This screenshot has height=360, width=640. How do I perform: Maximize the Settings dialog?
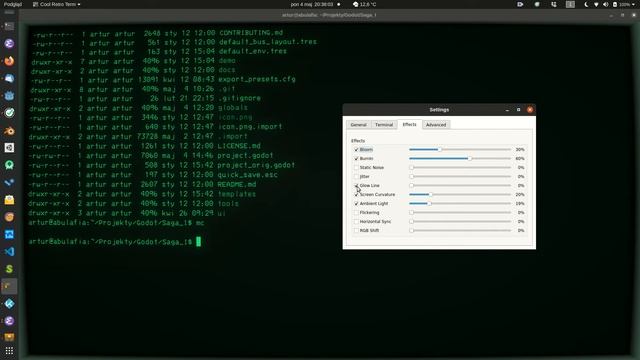point(518,110)
